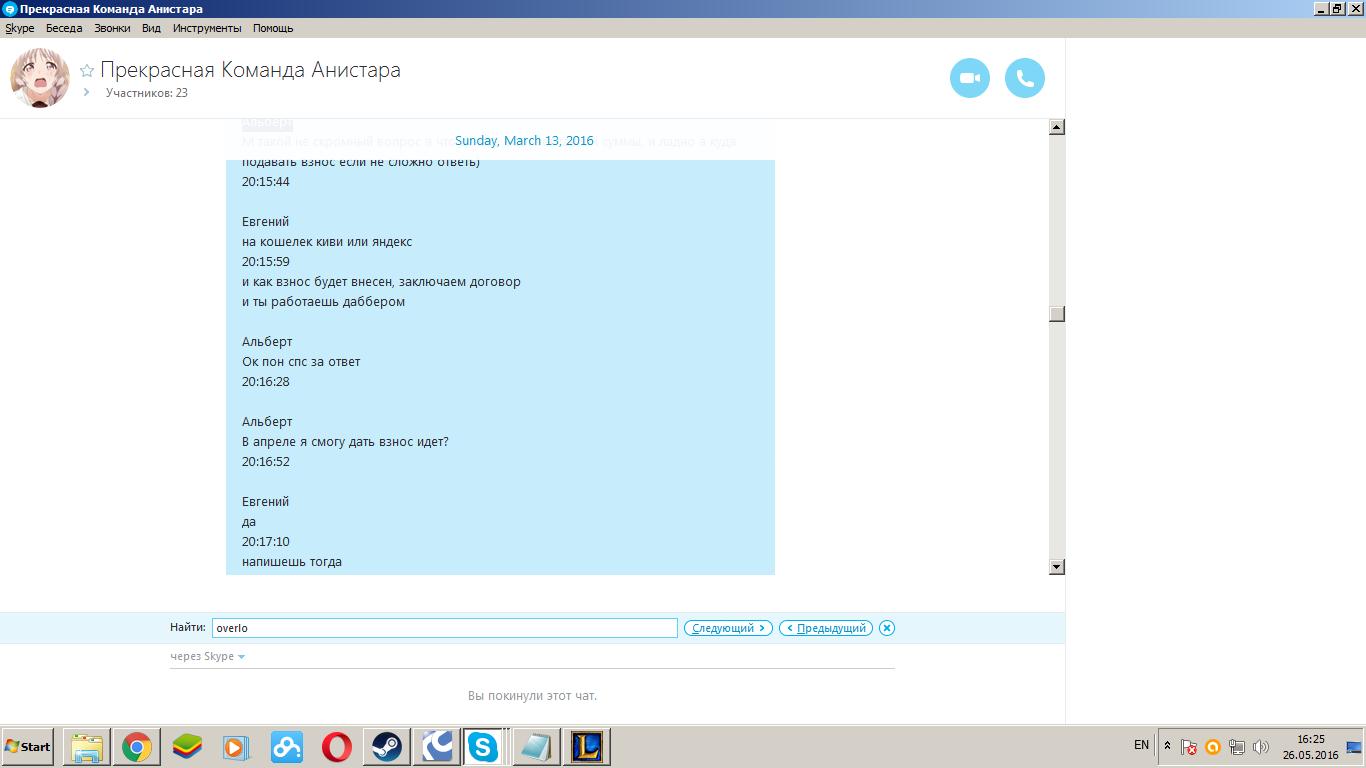Open the Notepad taskbar item

(536, 747)
